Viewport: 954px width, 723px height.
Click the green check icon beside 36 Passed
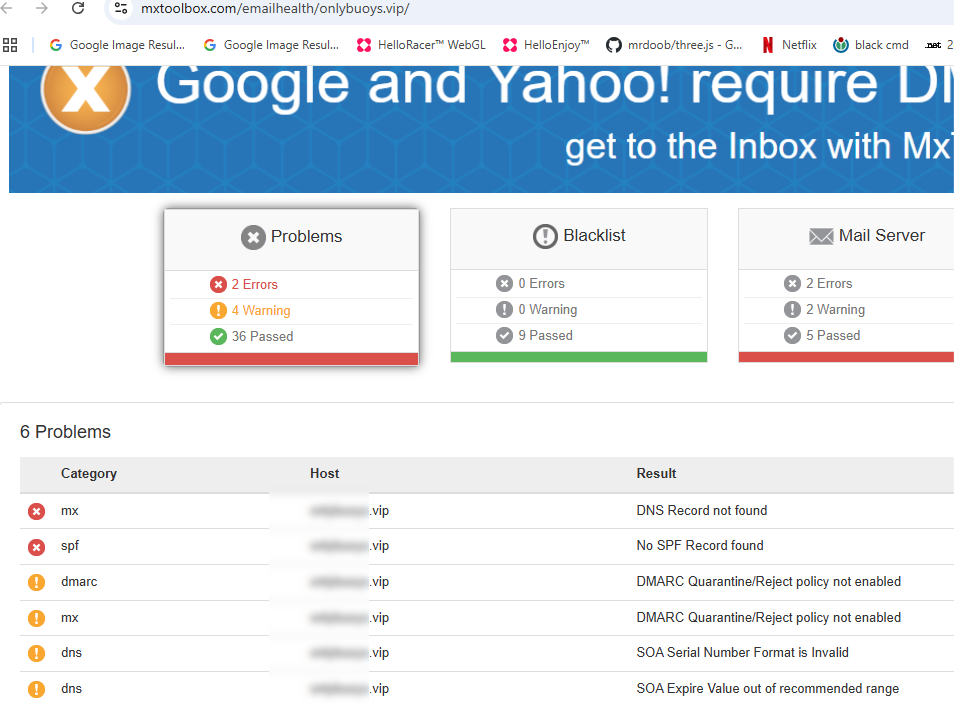pyautogui.click(x=218, y=336)
